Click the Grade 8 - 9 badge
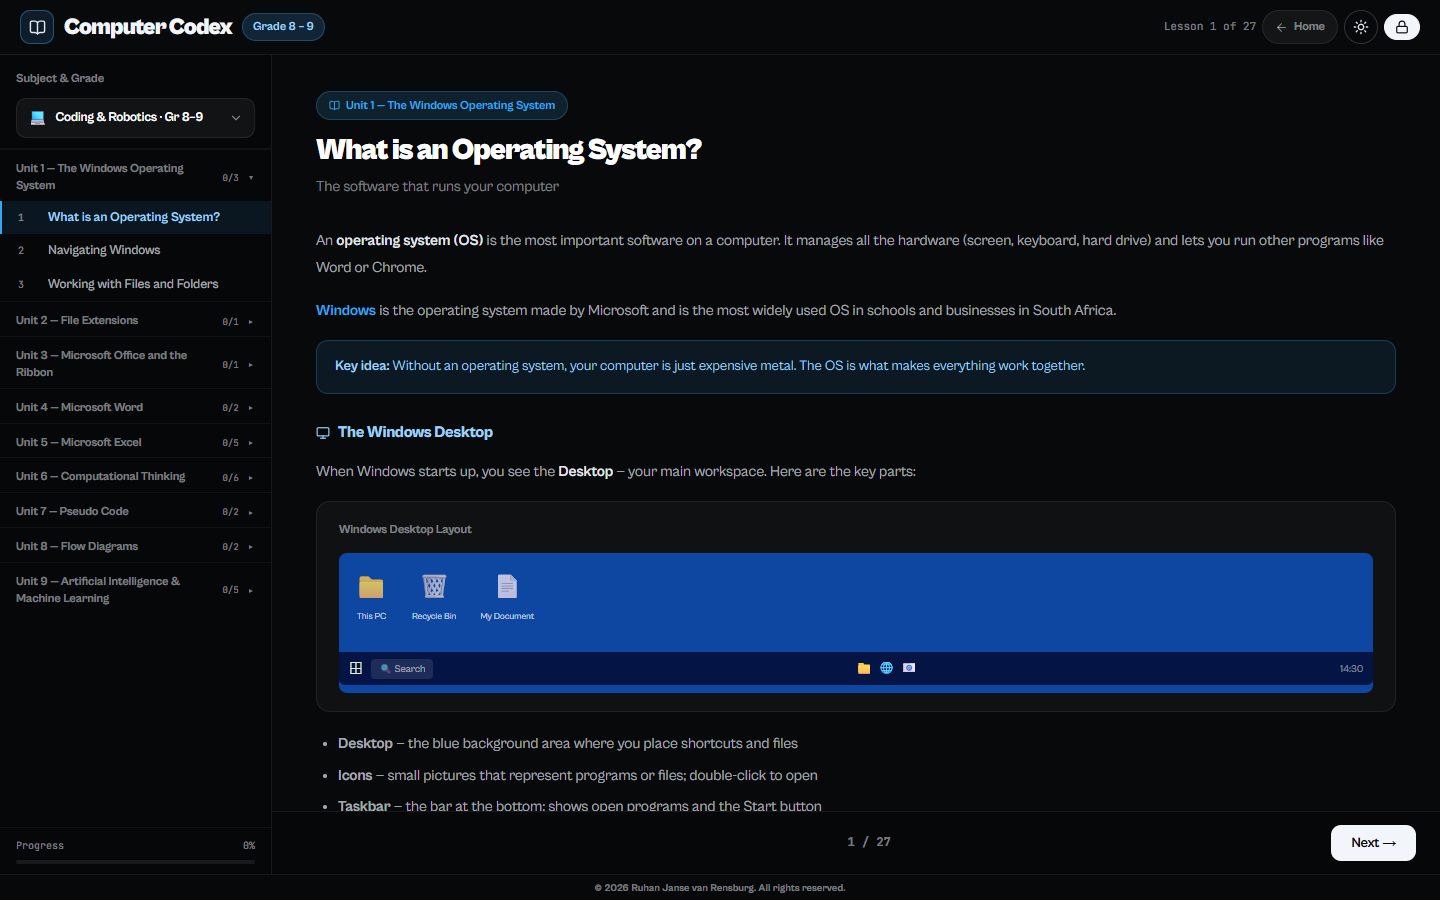 [283, 27]
